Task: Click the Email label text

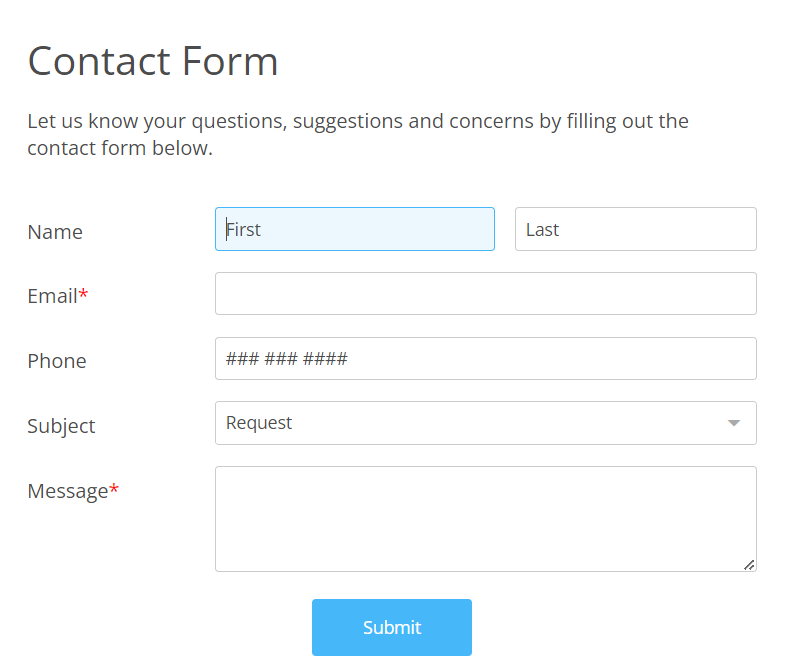Action: (52, 296)
